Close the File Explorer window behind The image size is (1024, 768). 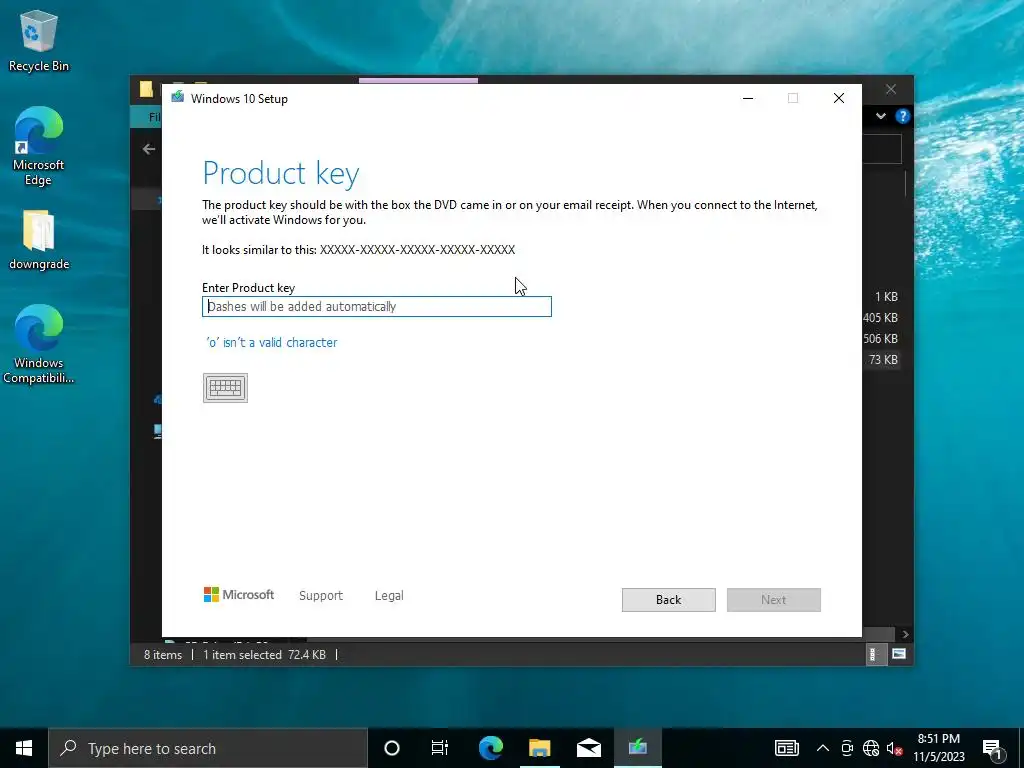click(891, 89)
